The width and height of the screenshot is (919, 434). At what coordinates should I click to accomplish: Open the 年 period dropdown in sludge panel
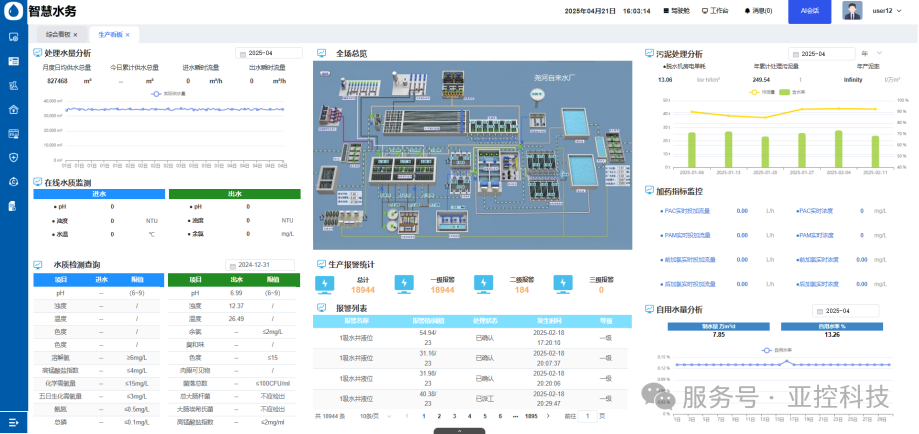pyautogui.click(x=871, y=53)
